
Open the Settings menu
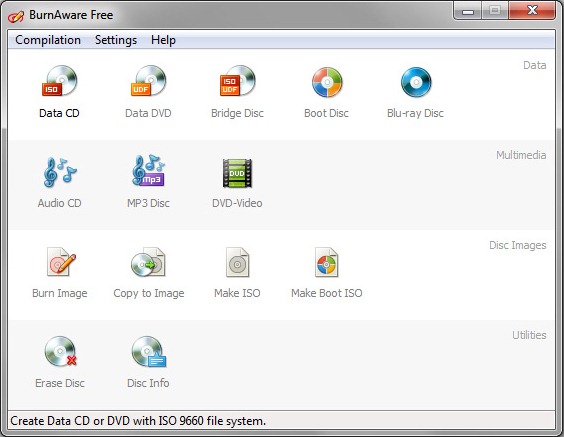point(116,40)
